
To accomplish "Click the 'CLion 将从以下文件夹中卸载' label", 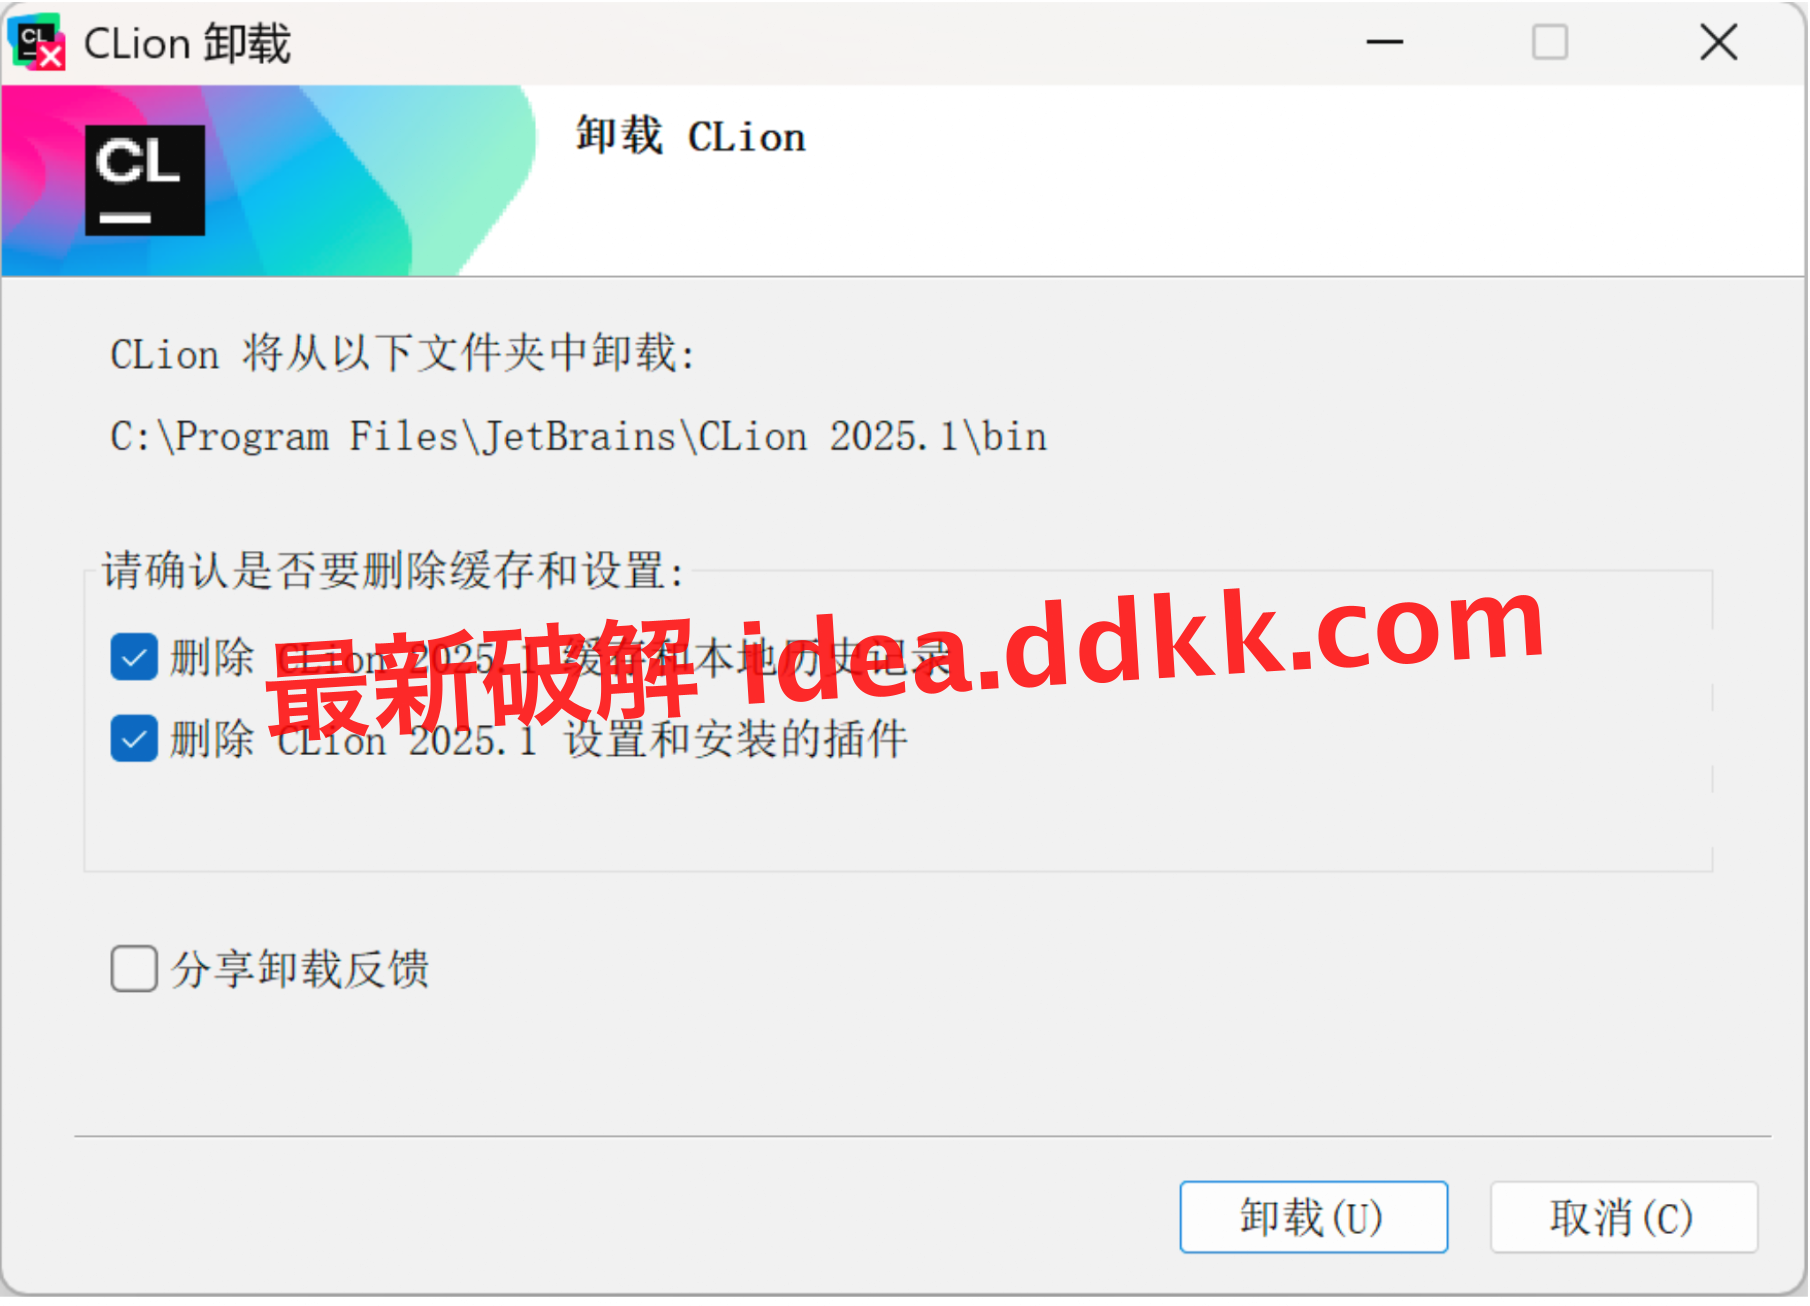I will coord(402,354).
